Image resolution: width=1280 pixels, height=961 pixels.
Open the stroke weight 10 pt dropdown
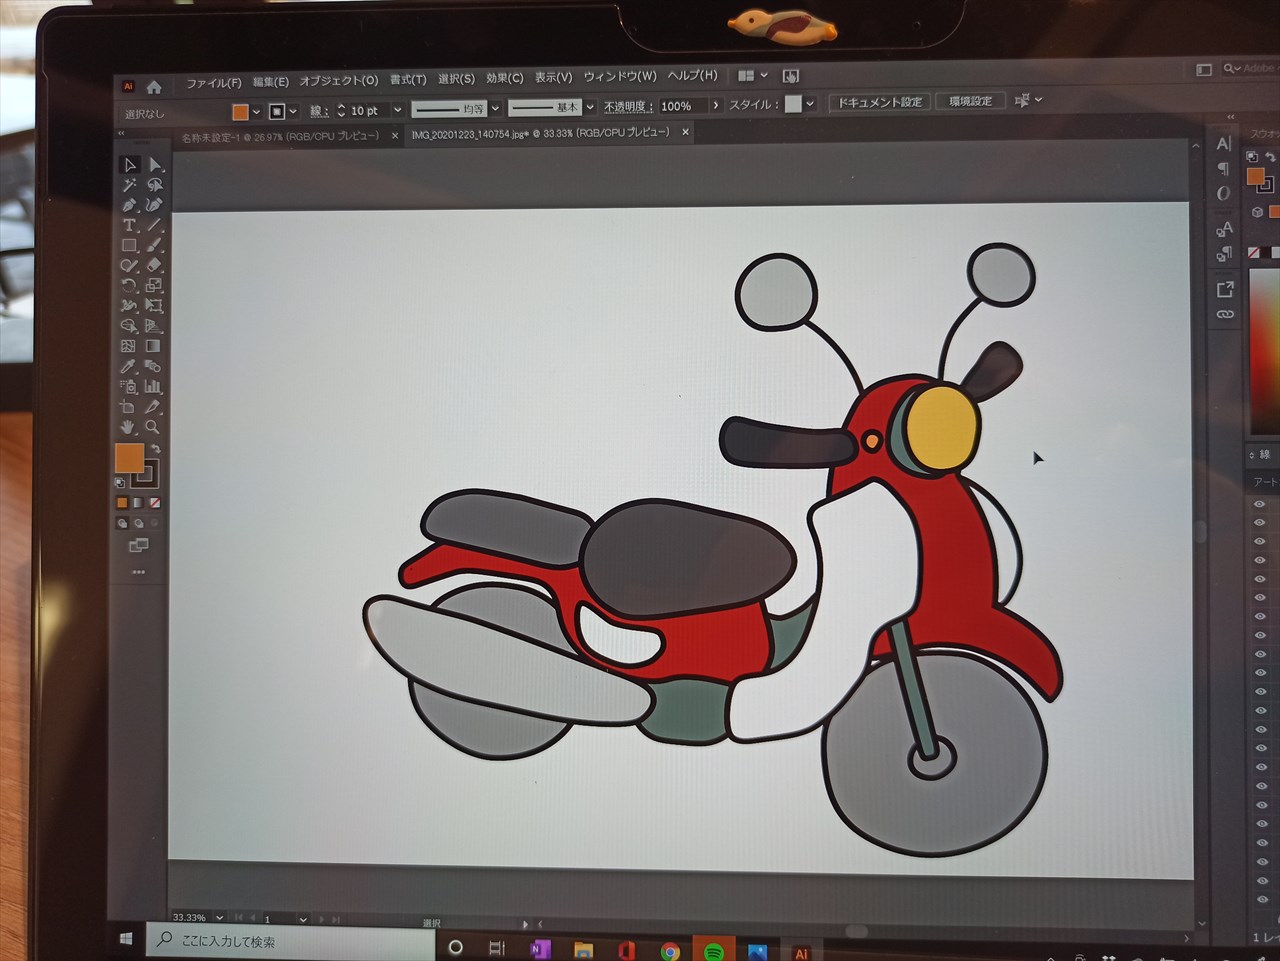coord(397,110)
